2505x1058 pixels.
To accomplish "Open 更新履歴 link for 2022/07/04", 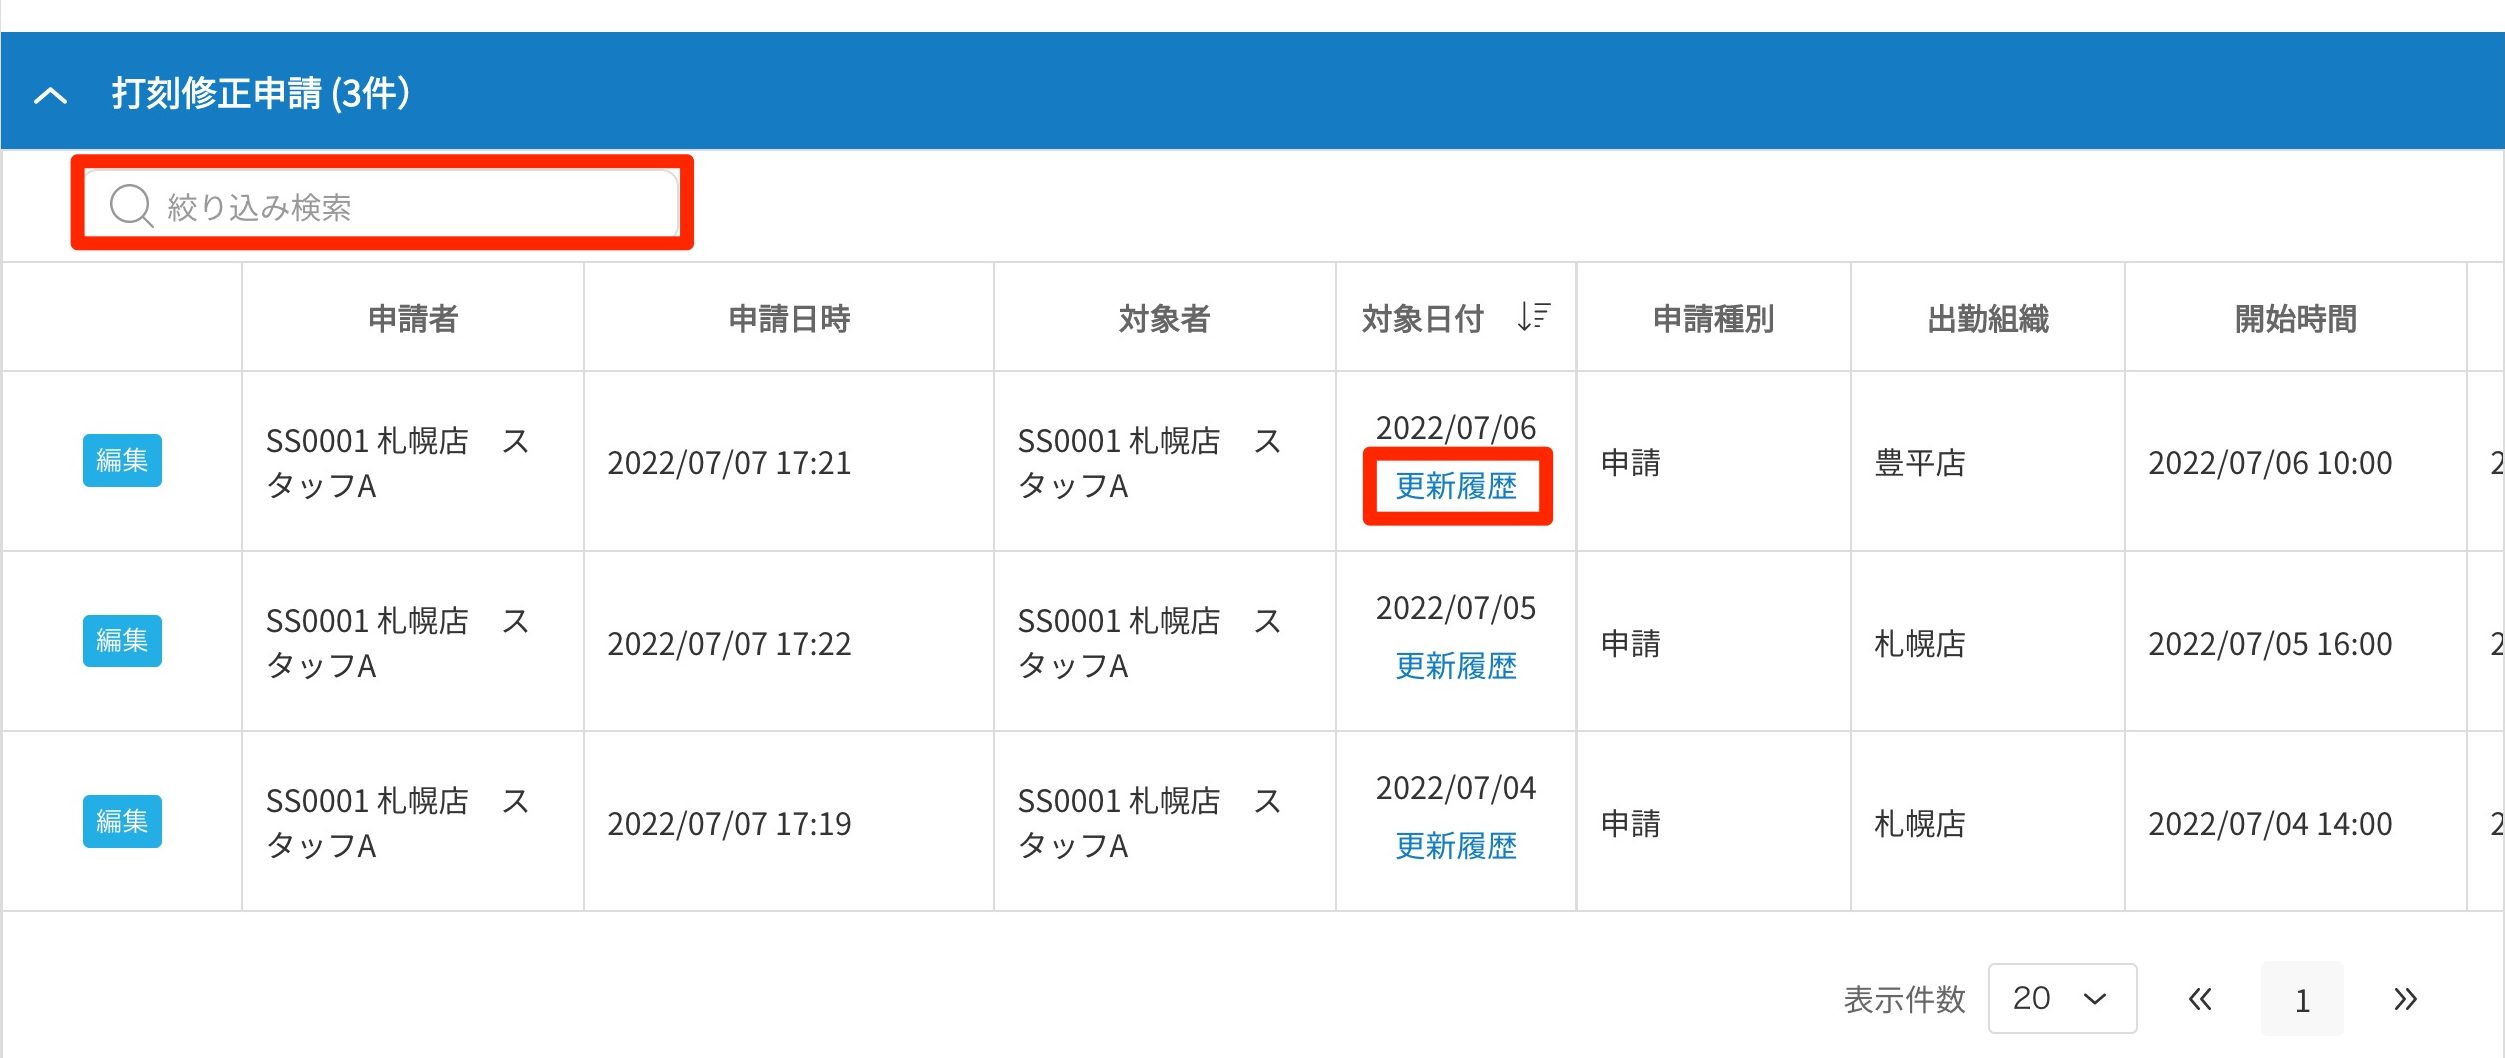I will point(1456,846).
